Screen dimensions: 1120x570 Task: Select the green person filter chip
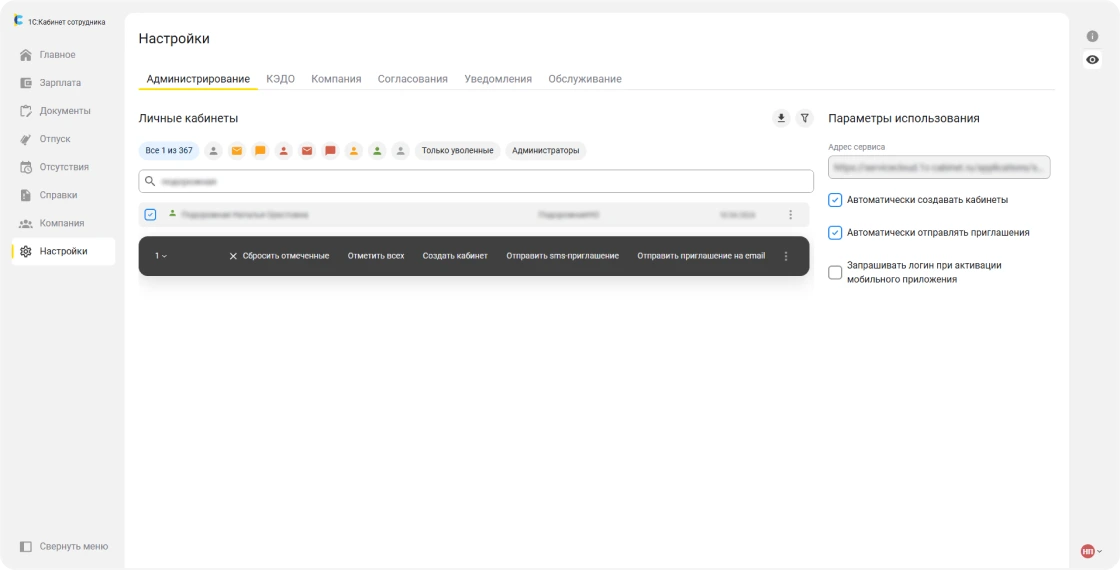(377, 151)
